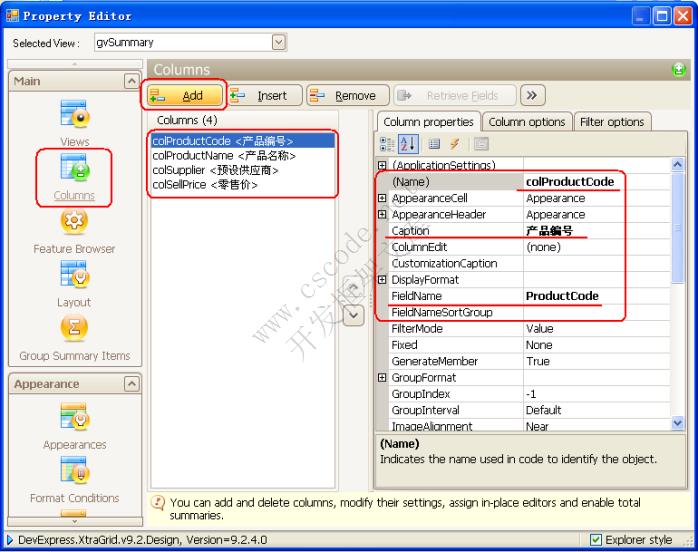The height and width of the screenshot is (552, 698).
Task: Open the Selected View dropdown
Action: click(x=279, y=42)
